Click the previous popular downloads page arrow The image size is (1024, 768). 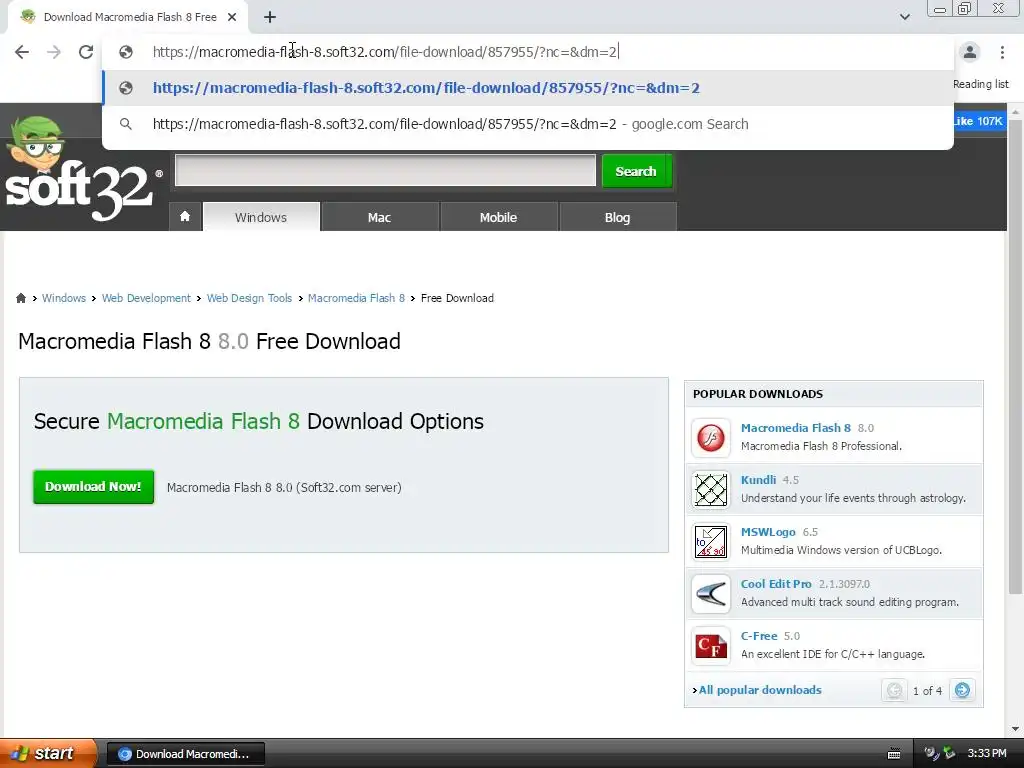coord(894,690)
